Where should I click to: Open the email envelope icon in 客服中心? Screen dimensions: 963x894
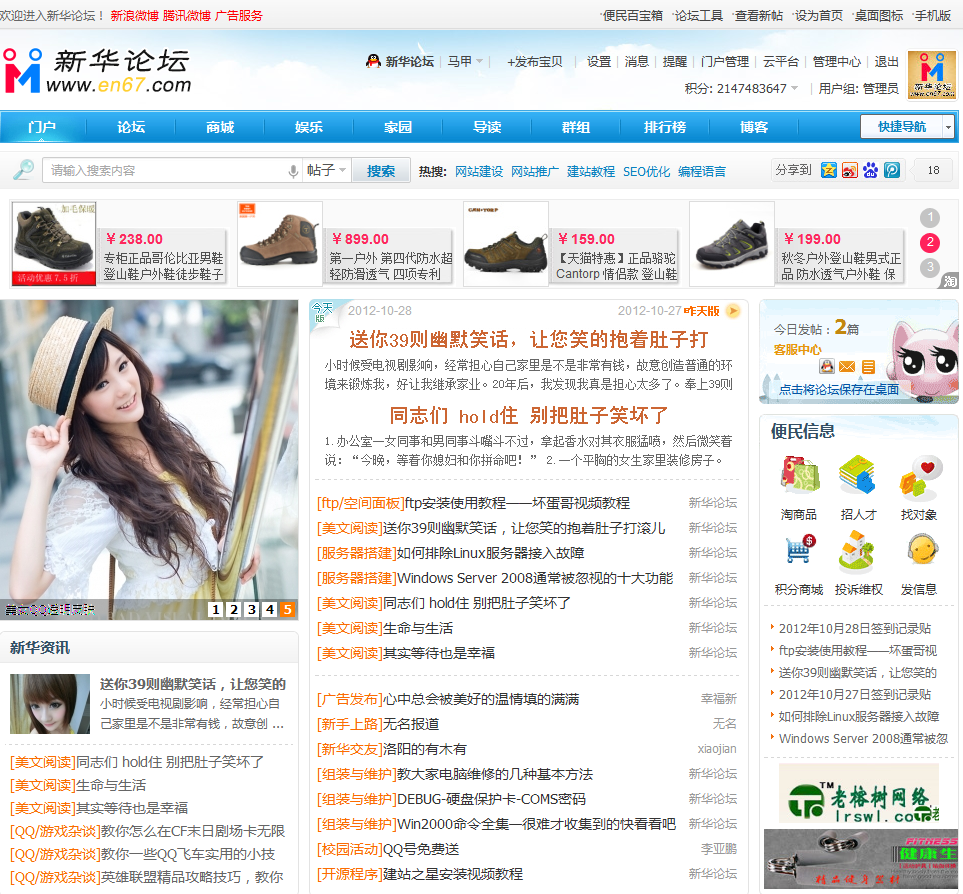[847, 366]
